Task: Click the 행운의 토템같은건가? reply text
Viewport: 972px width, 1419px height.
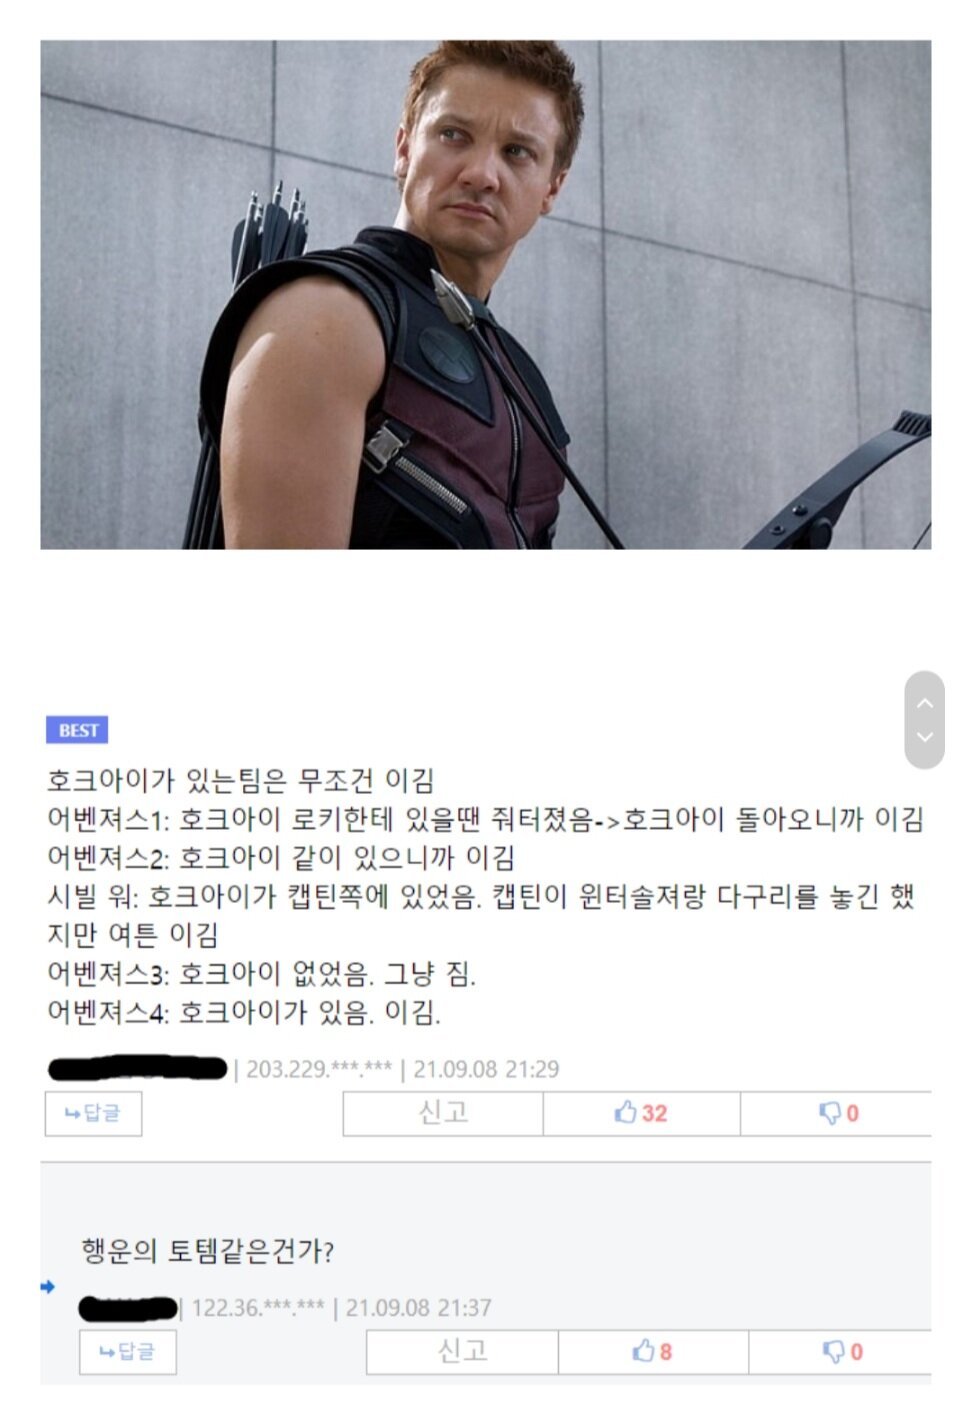Action: [x=207, y=1251]
